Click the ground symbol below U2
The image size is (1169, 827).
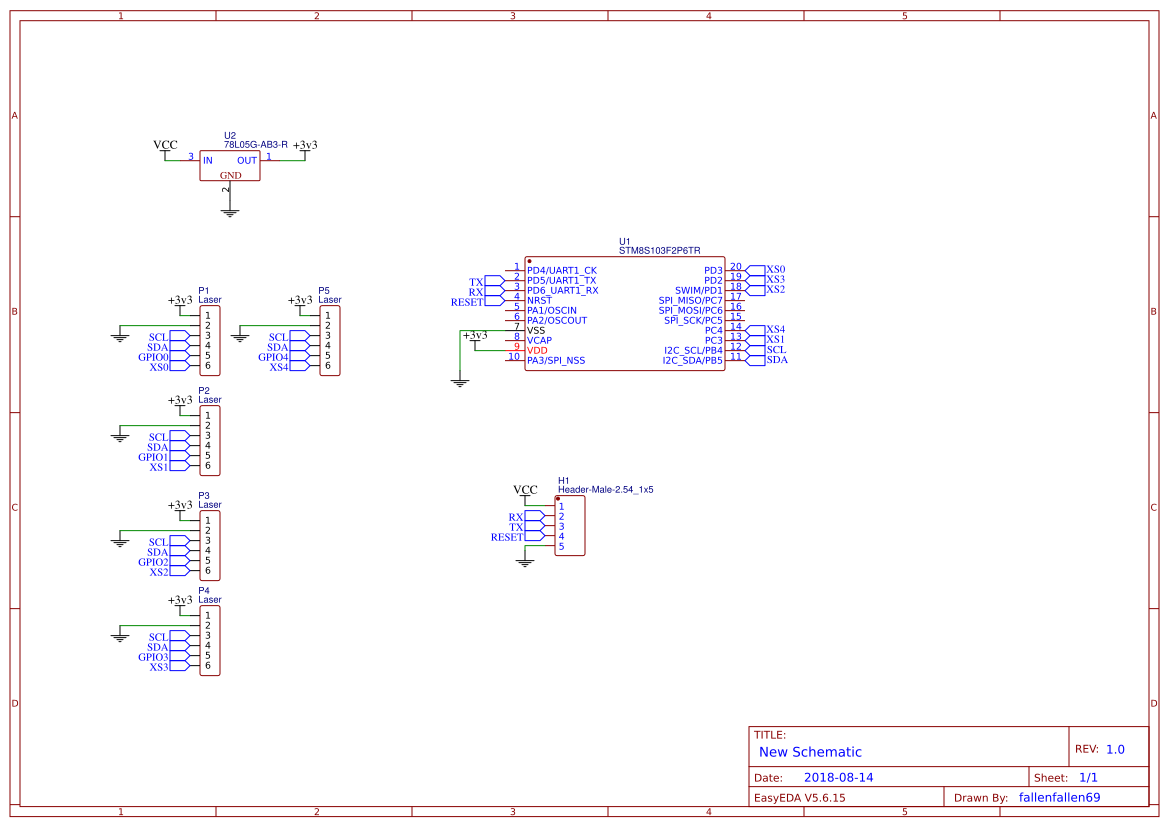tap(230, 208)
